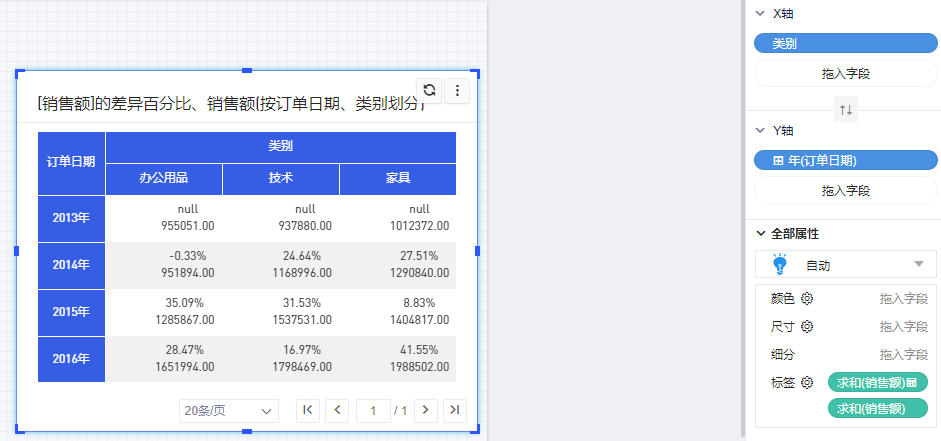
Task: Open the 20条/页 page size dropdown
Action: tap(228, 411)
